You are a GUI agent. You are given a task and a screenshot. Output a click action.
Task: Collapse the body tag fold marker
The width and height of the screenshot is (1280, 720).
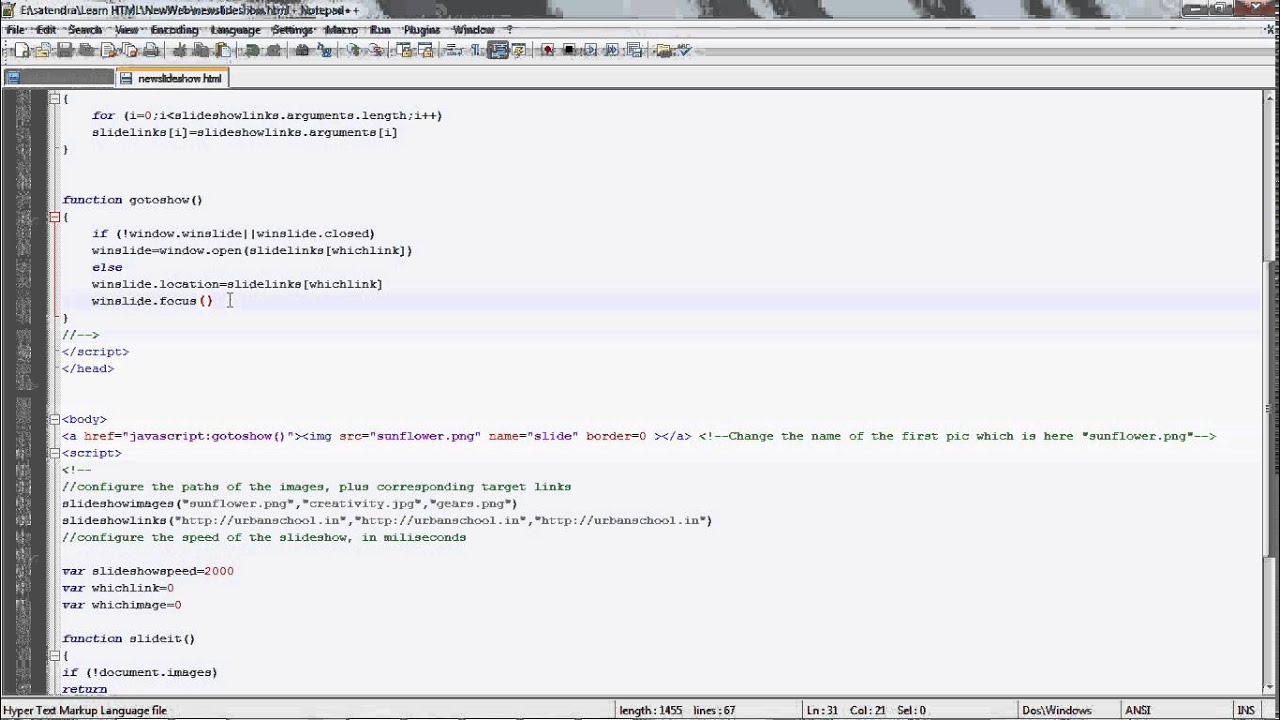(x=54, y=419)
